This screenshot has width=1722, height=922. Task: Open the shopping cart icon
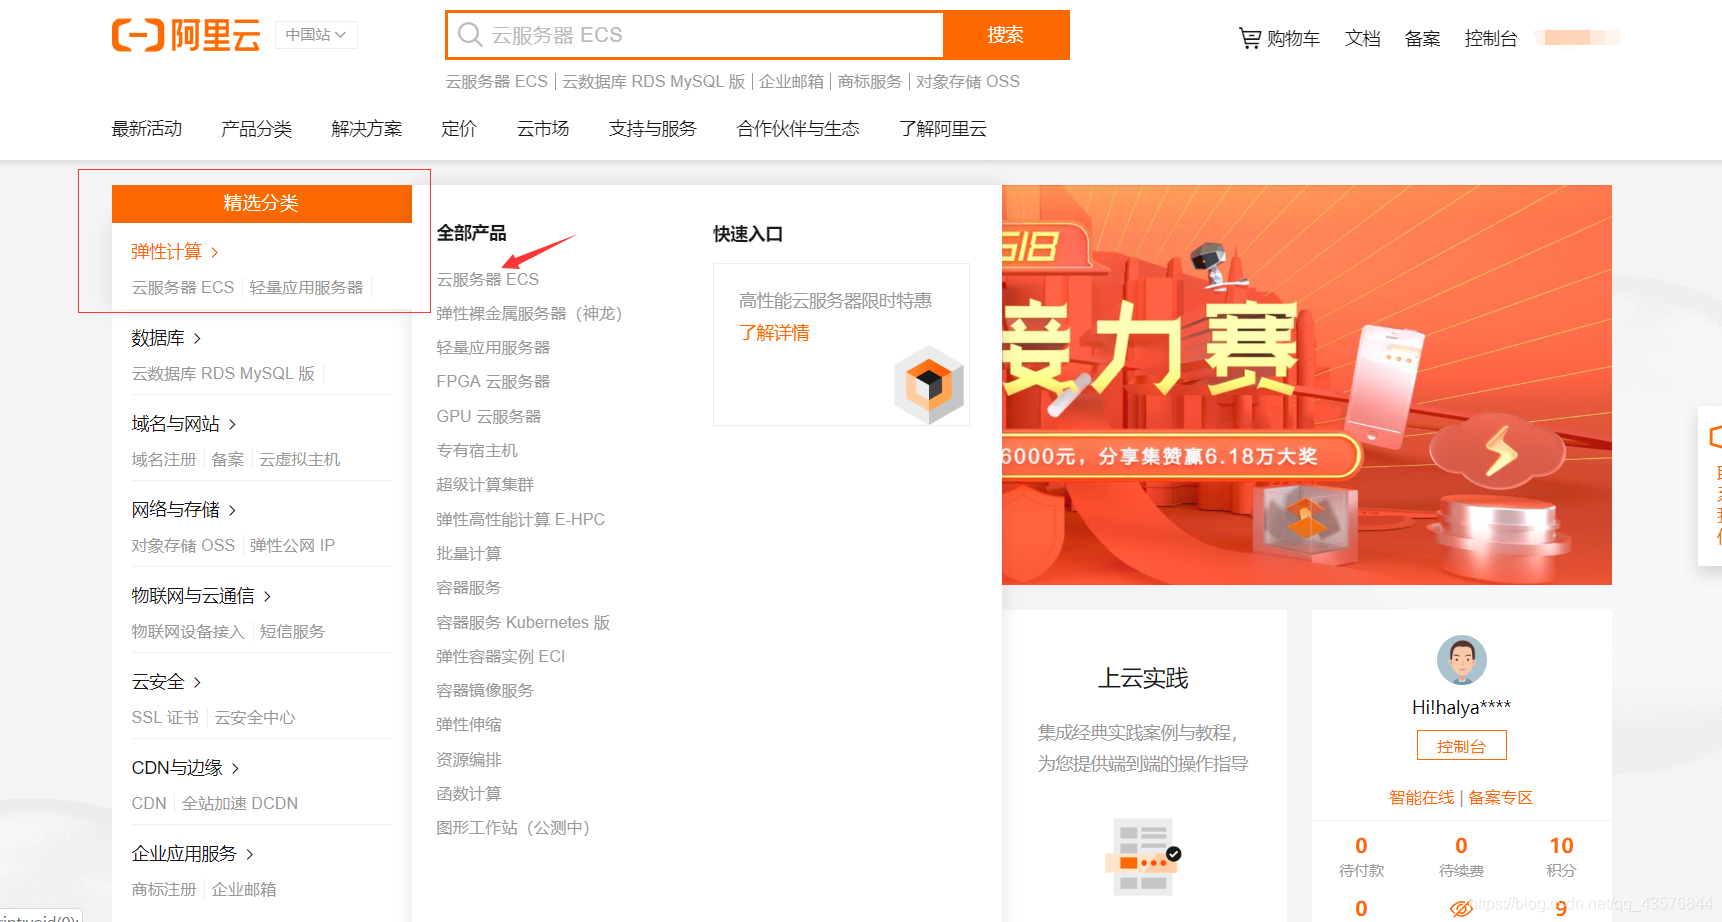coord(1249,38)
